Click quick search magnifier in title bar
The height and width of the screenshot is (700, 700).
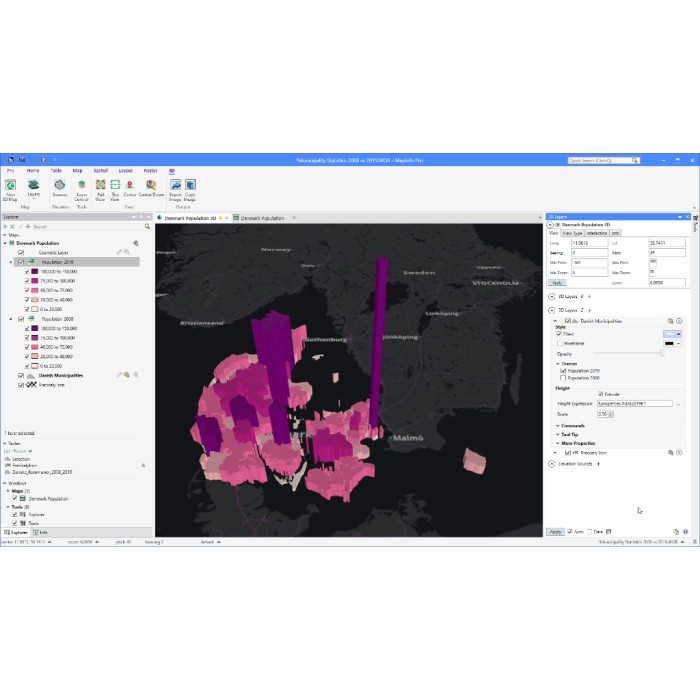coord(634,160)
